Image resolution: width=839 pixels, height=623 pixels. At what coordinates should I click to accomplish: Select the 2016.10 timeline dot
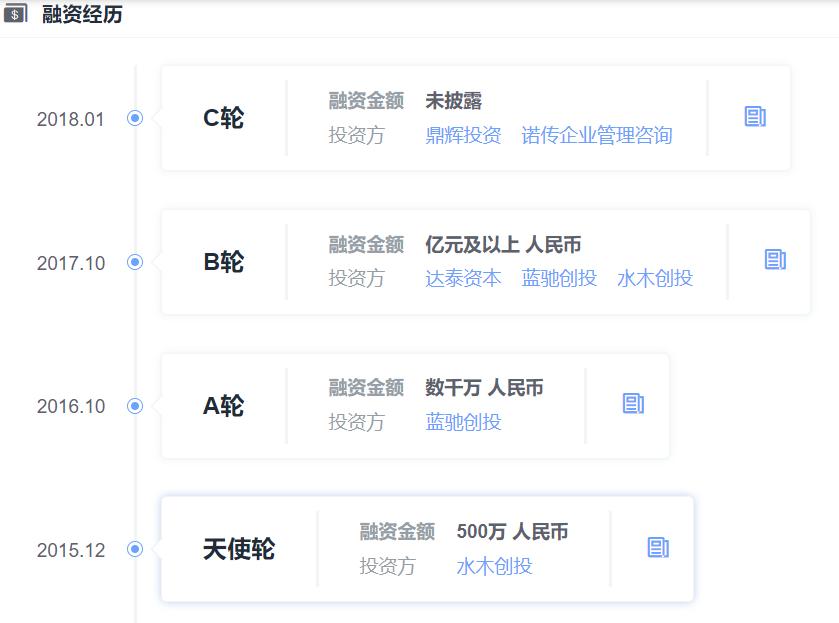(x=135, y=406)
